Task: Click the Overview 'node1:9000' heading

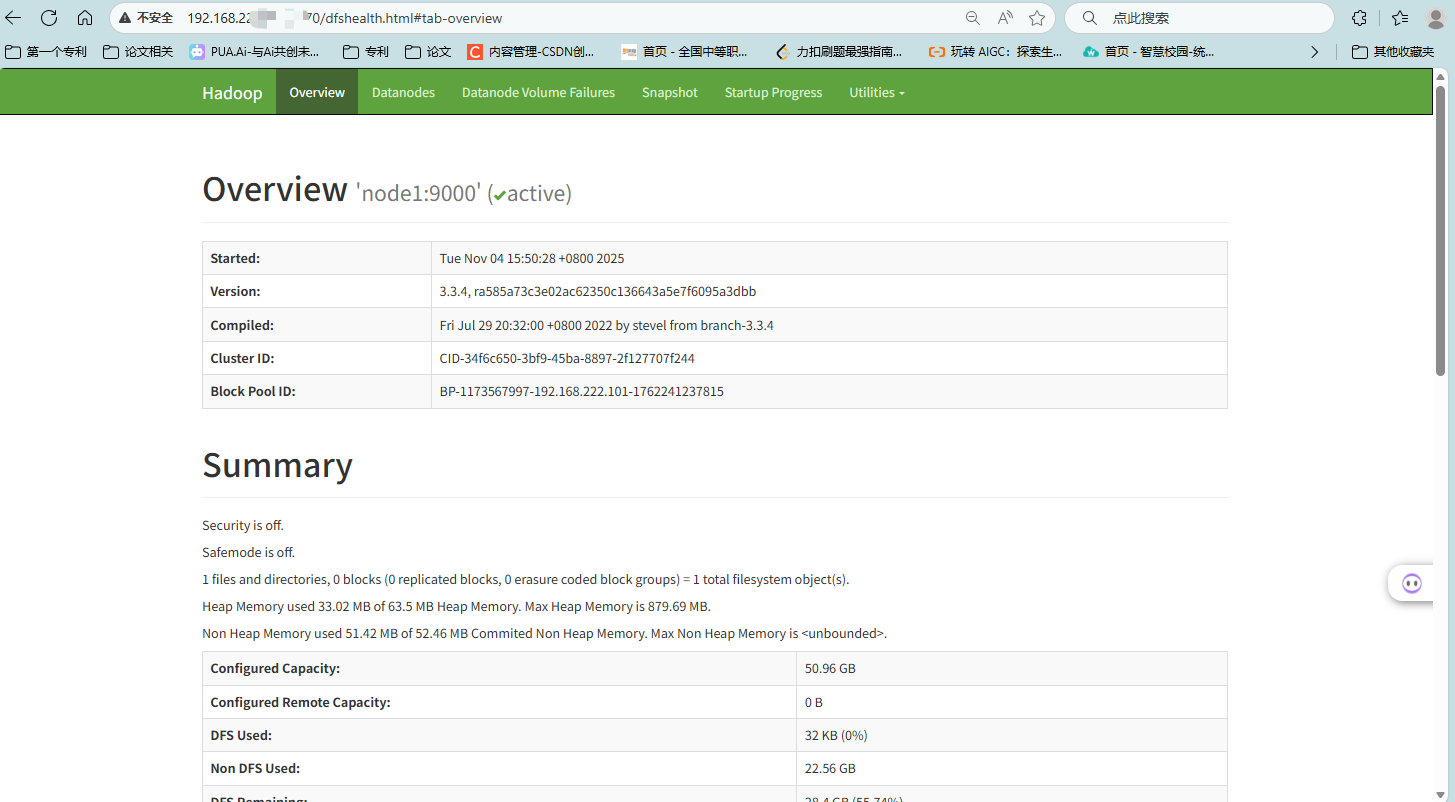Action: (387, 190)
